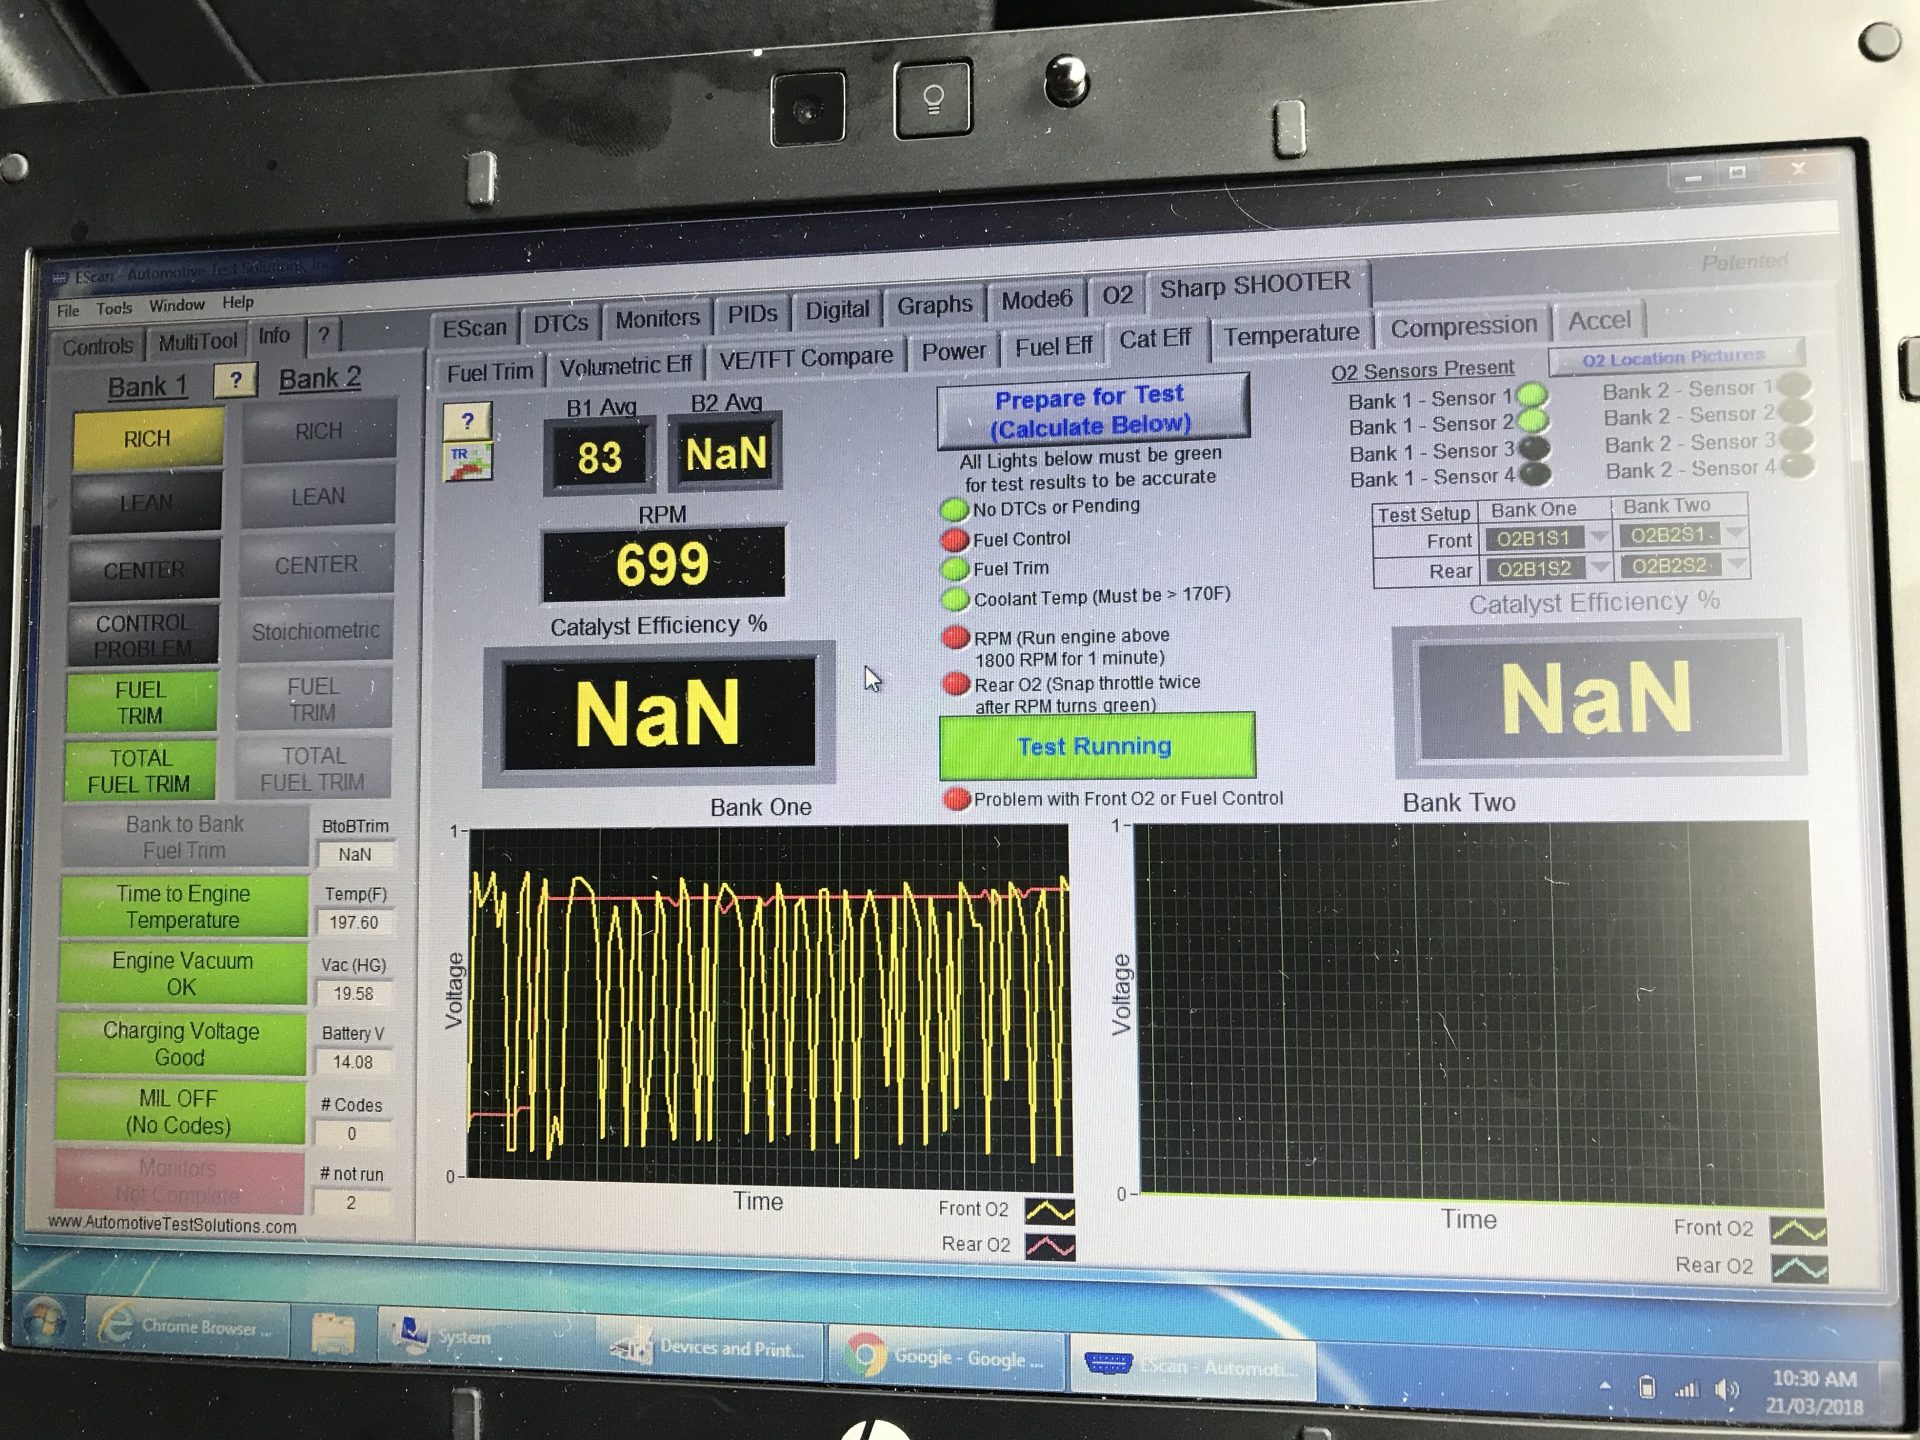Click the network signal tray icon
This screenshot has width=1920, height=1440.
(x=1687, y=1388)
